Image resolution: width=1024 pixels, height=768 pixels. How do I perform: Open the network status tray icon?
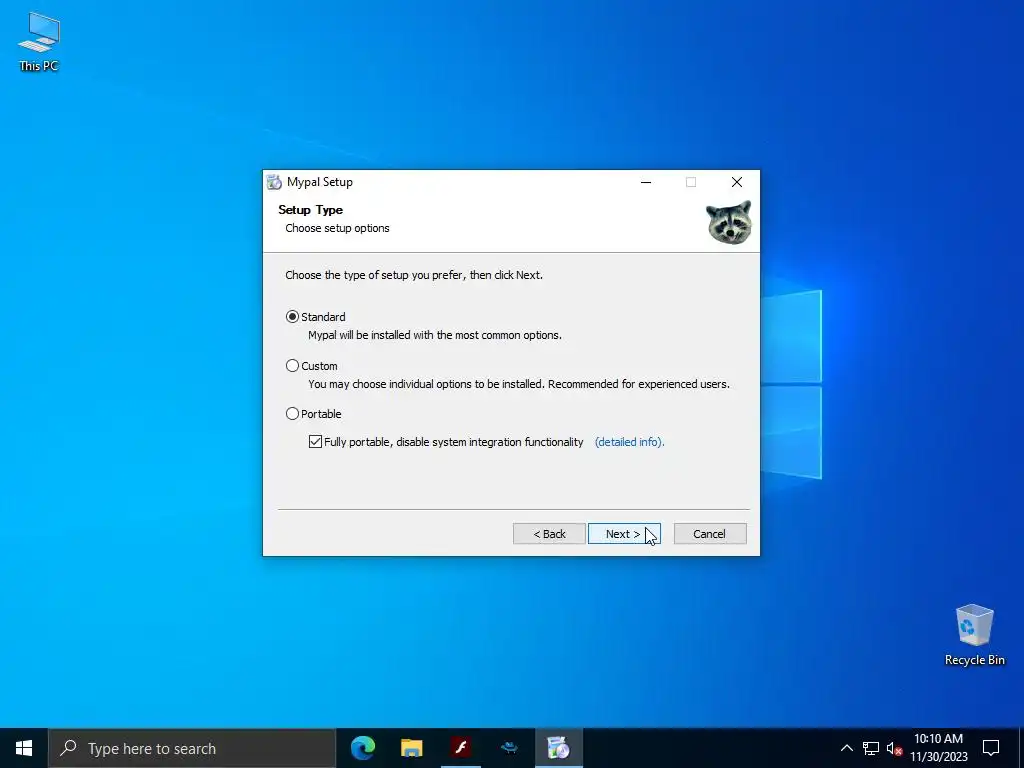coord(871,748)
